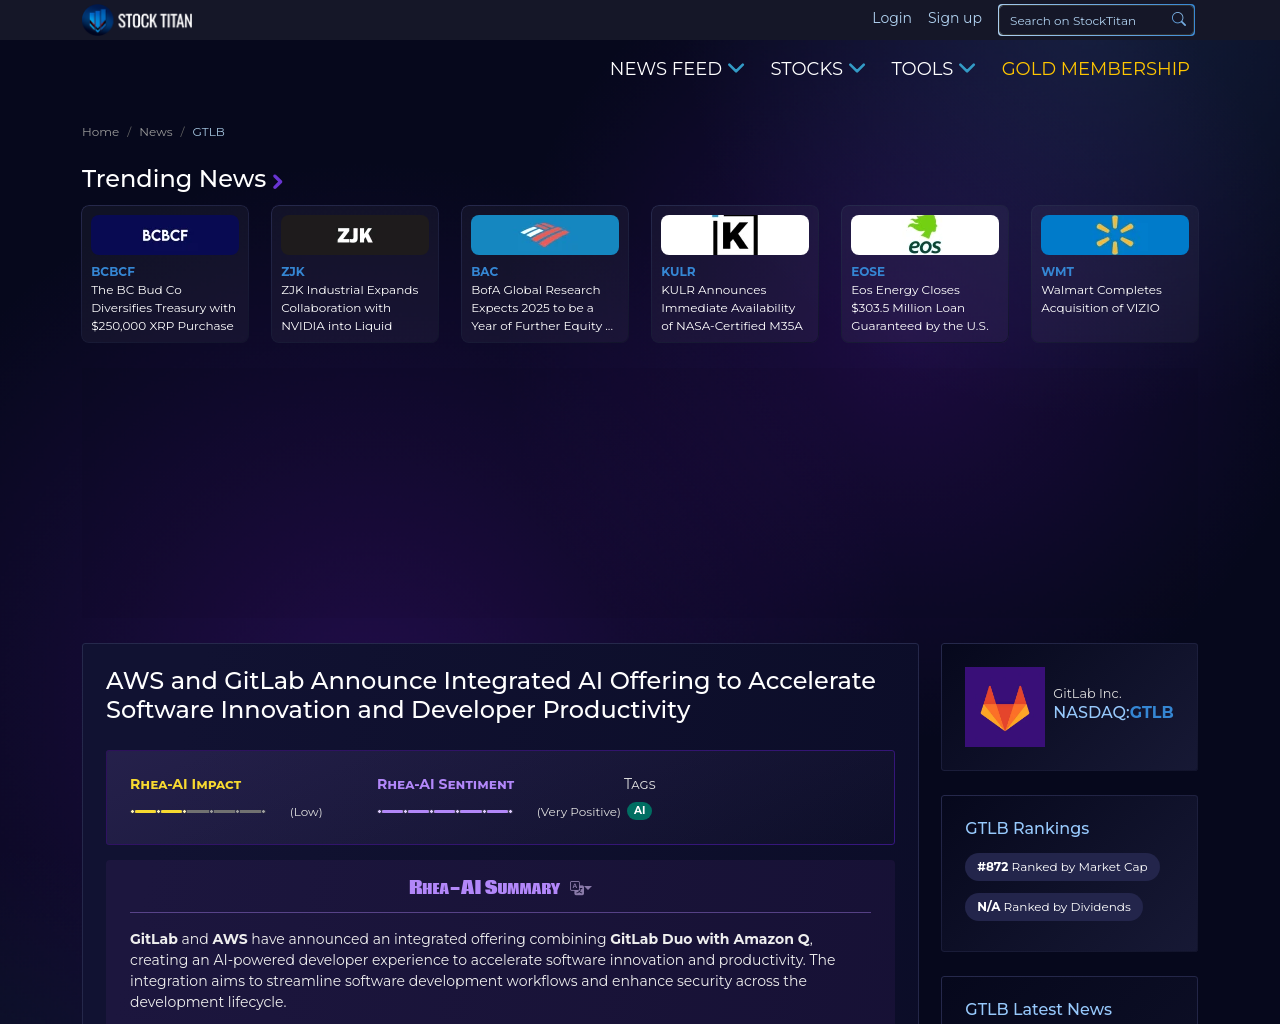Click the Login link
The height and width of the screenshot is (1024, 1280).
coord(892,18)
